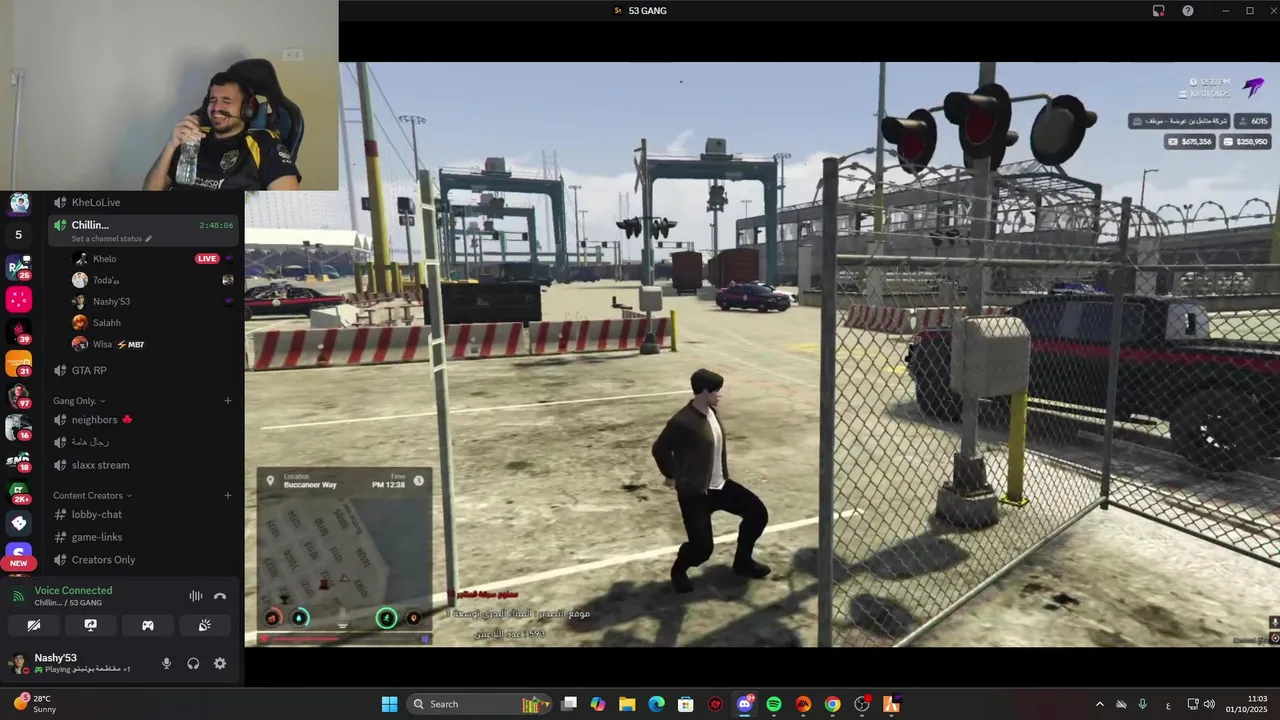Open server icon with 39 badge

click(19, 332)
